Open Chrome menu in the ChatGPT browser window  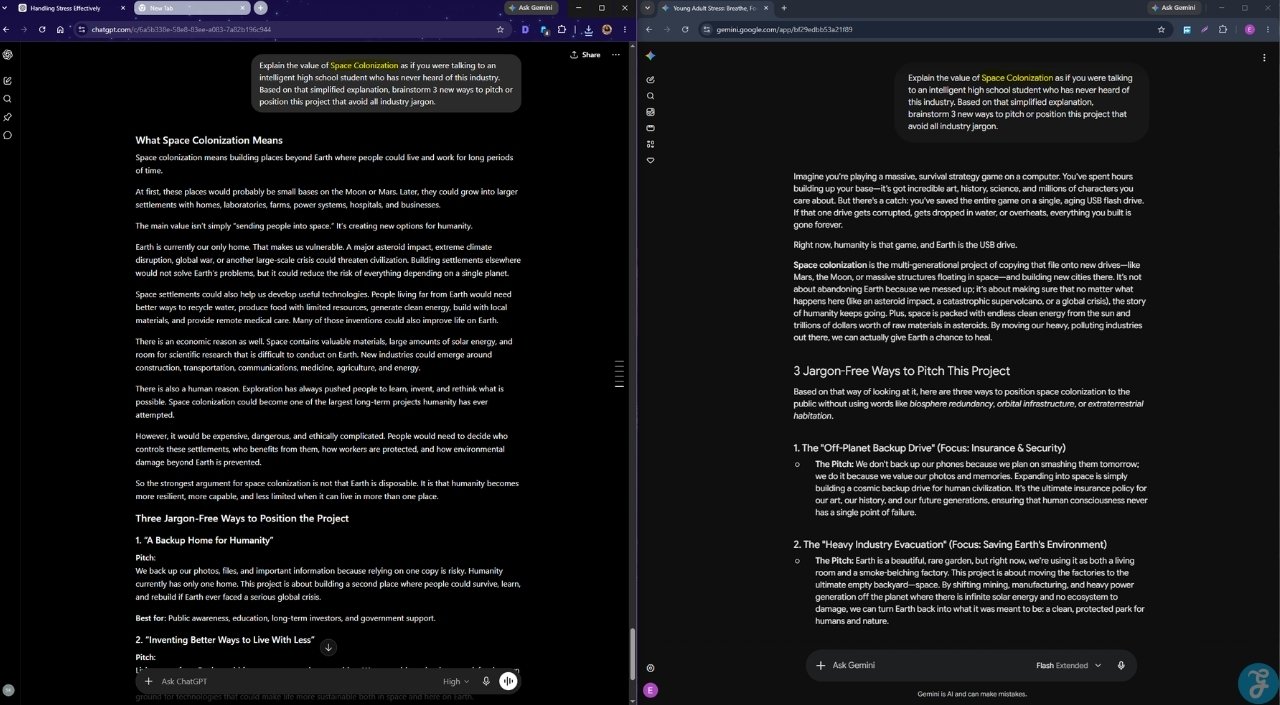coord(626,29)
